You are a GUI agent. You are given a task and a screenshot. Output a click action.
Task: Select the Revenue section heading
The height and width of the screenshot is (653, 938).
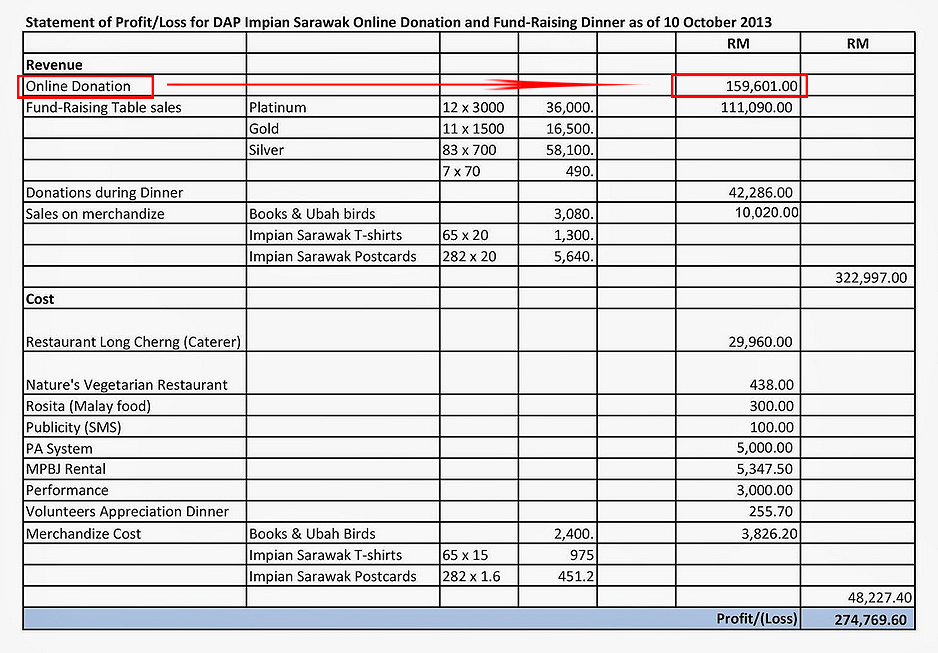click(54, 65)
